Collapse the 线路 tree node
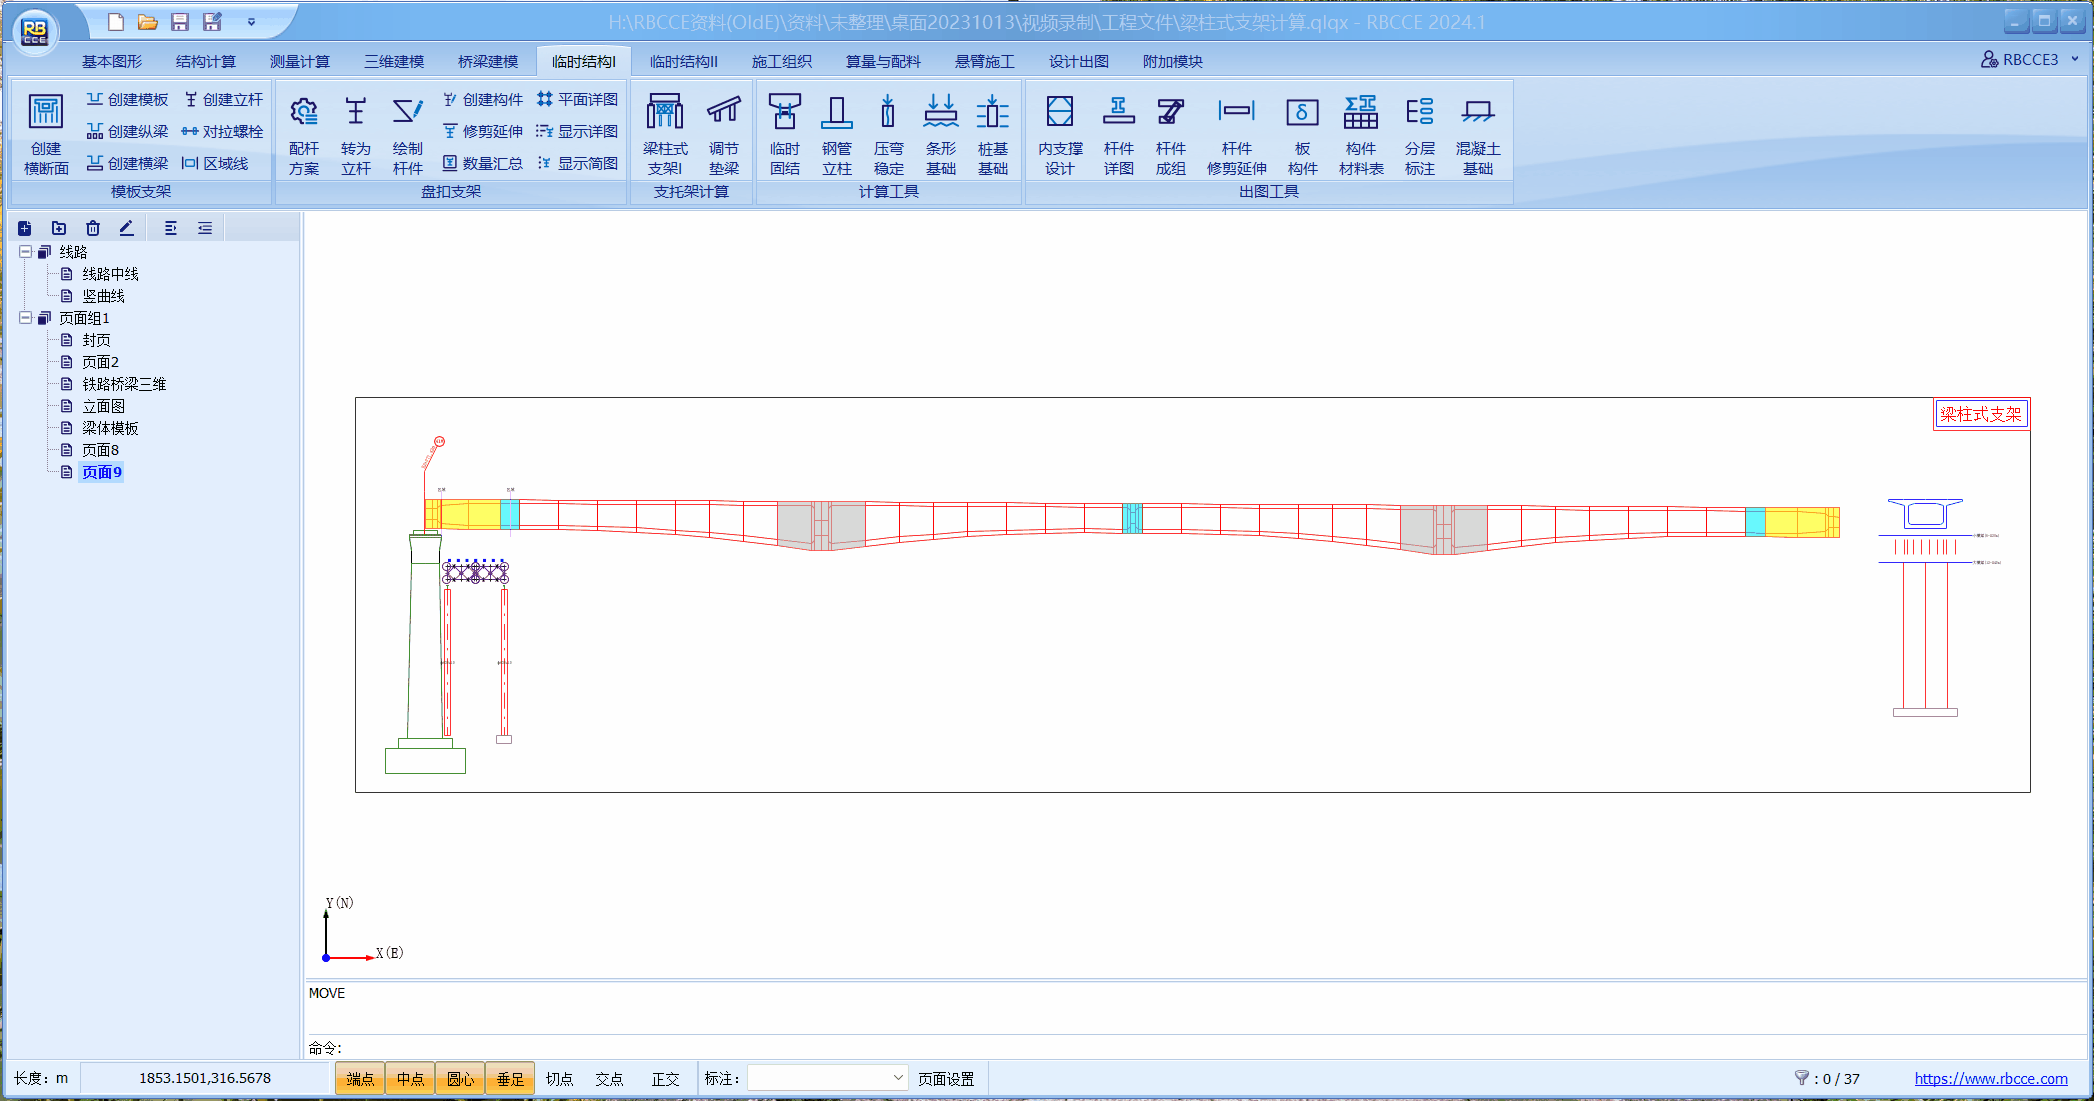 26,252
